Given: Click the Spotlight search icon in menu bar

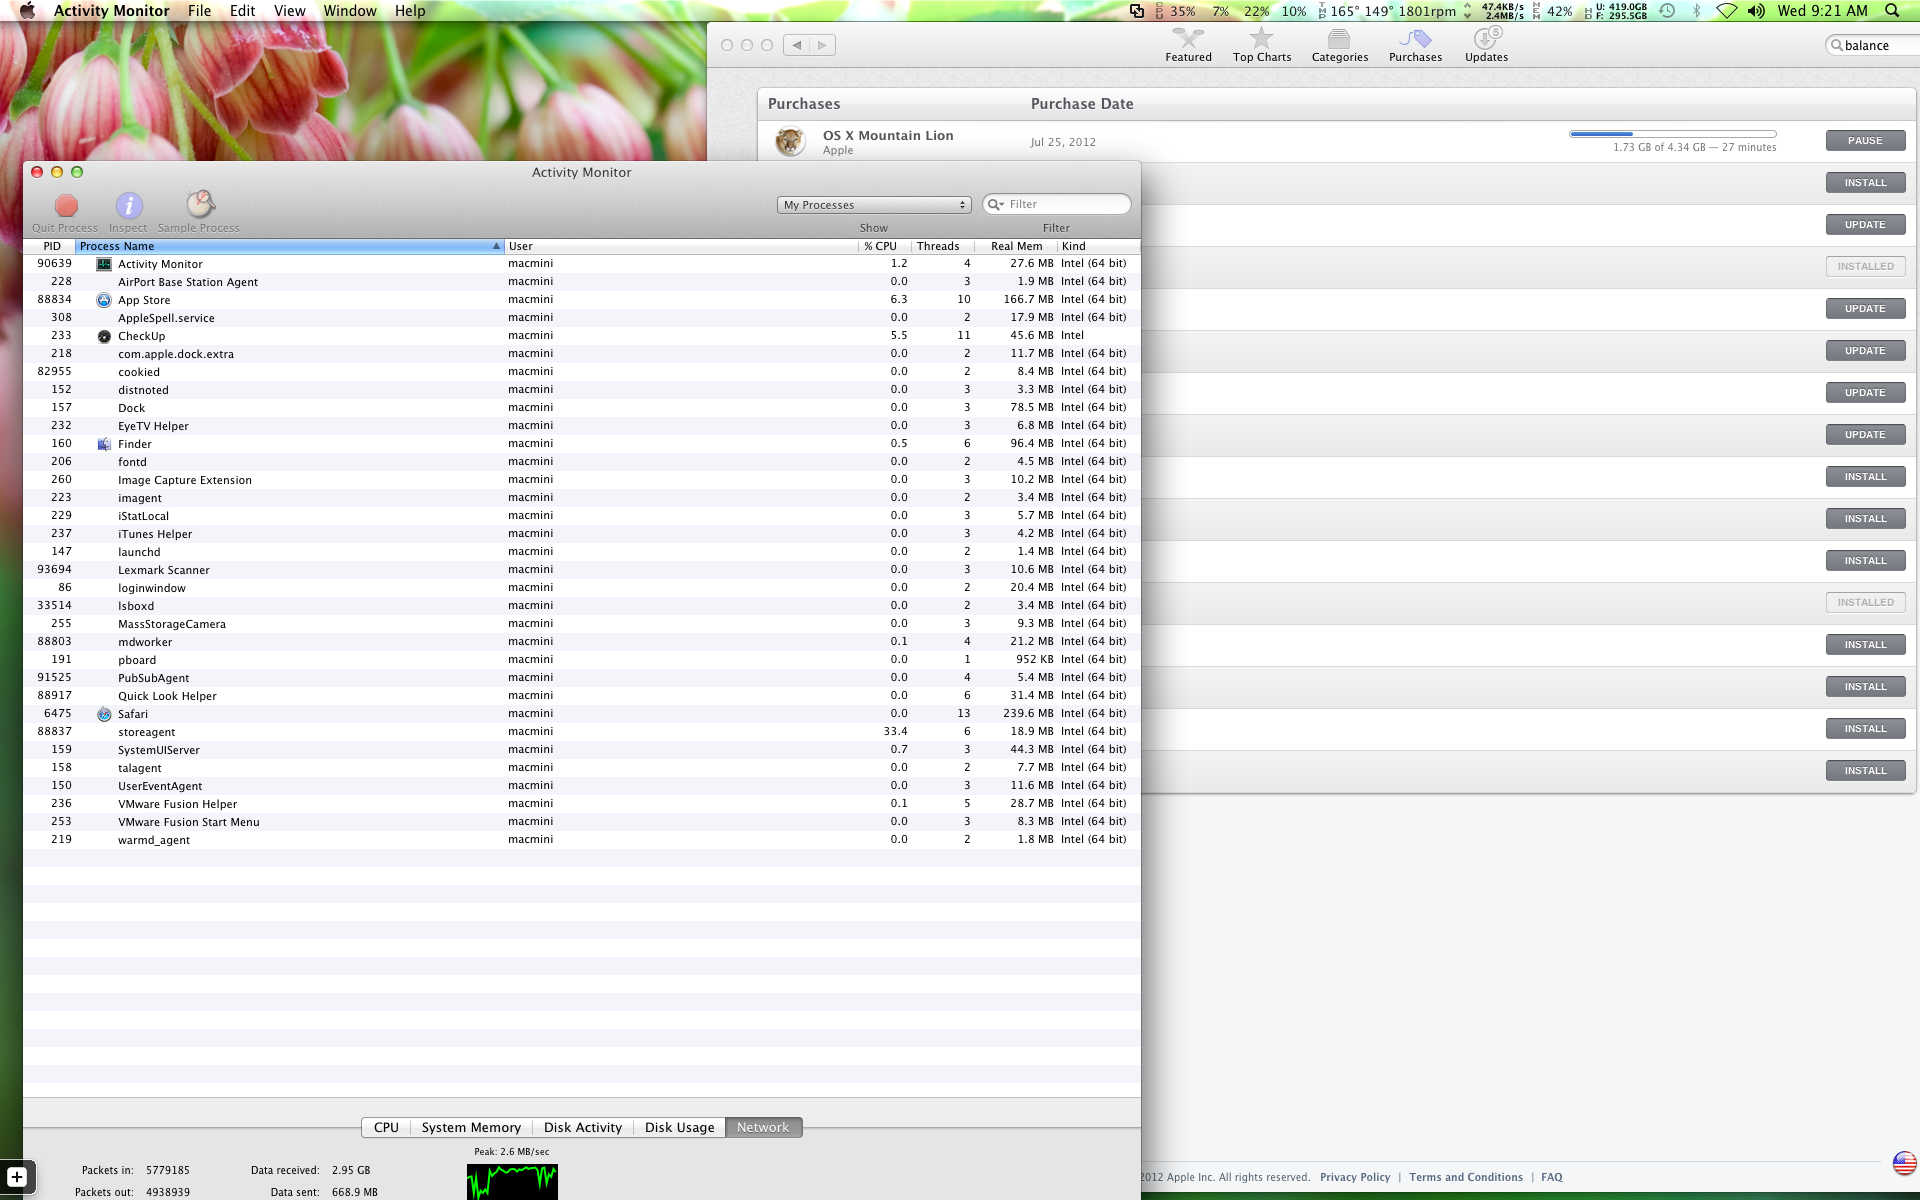Looking at the screenshot, I should click(1891, 11).
